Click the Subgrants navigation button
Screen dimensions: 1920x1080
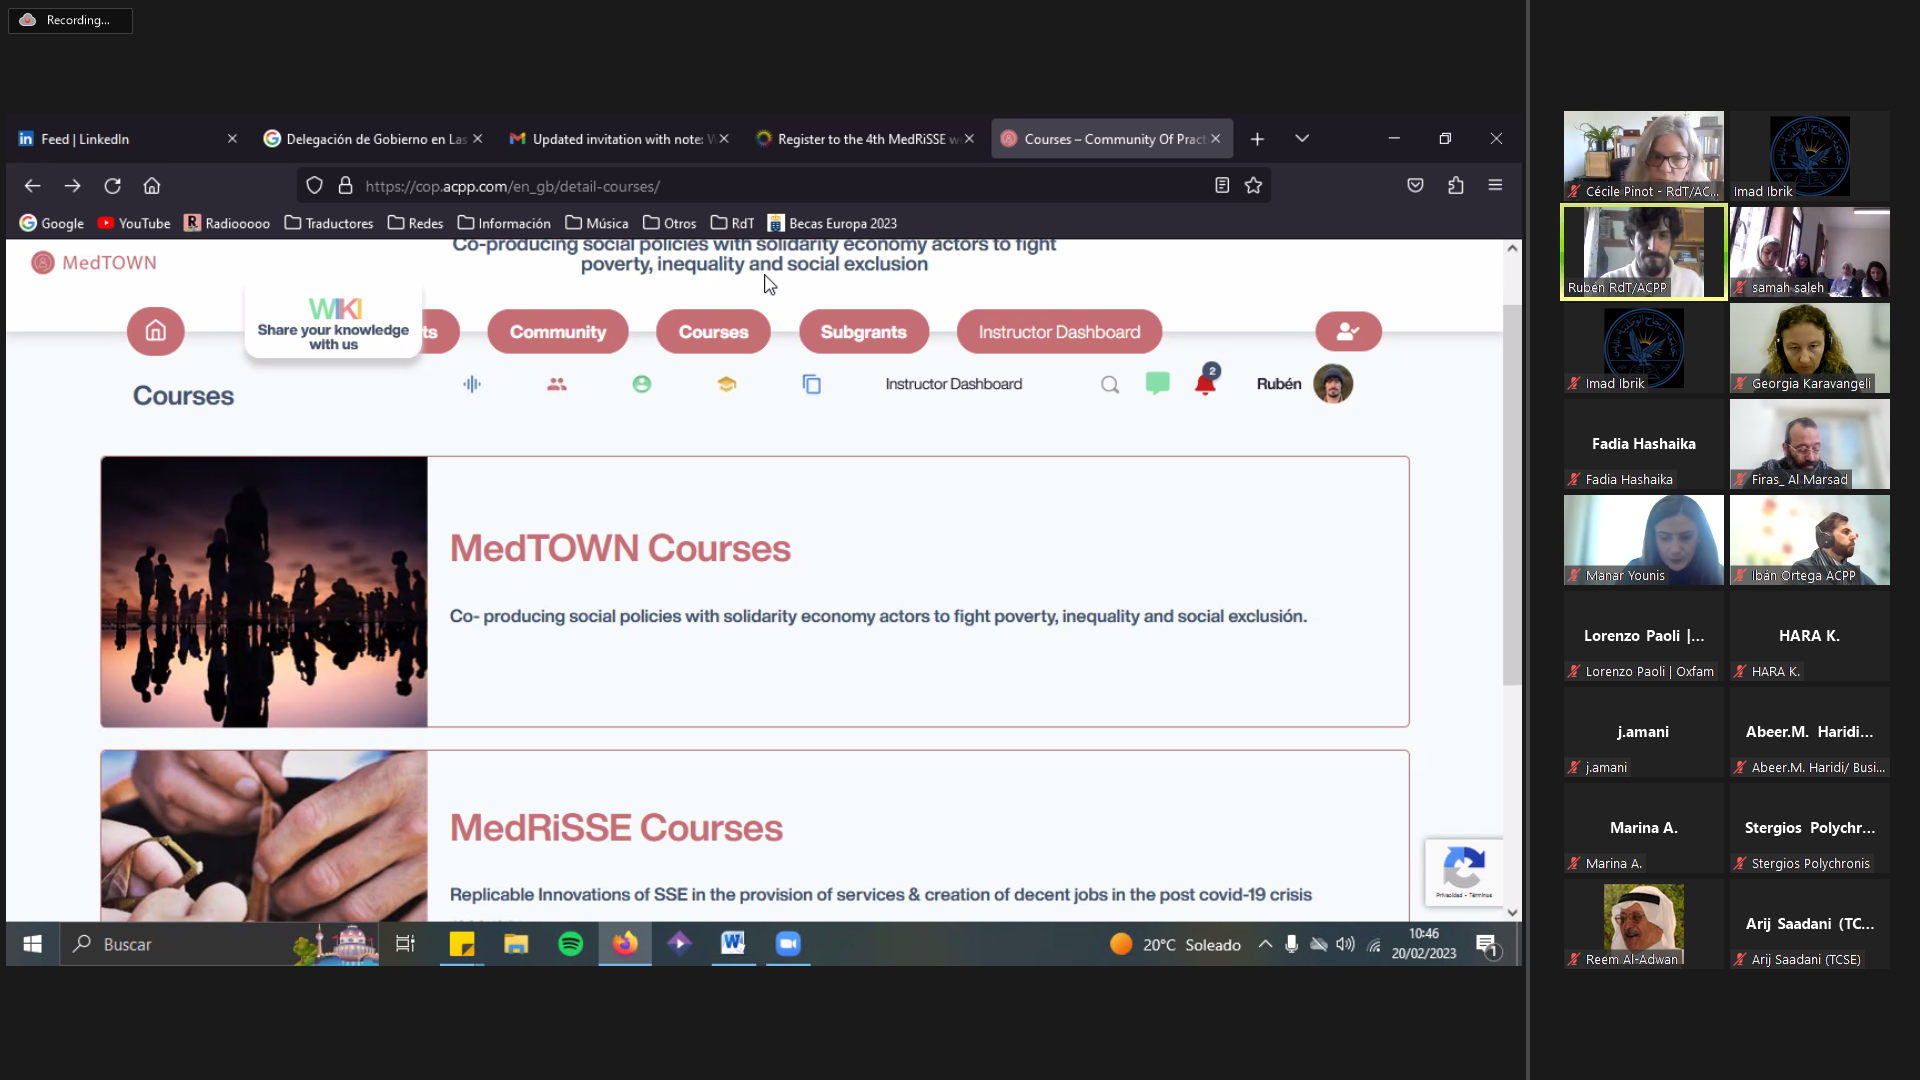pos(864,332)
